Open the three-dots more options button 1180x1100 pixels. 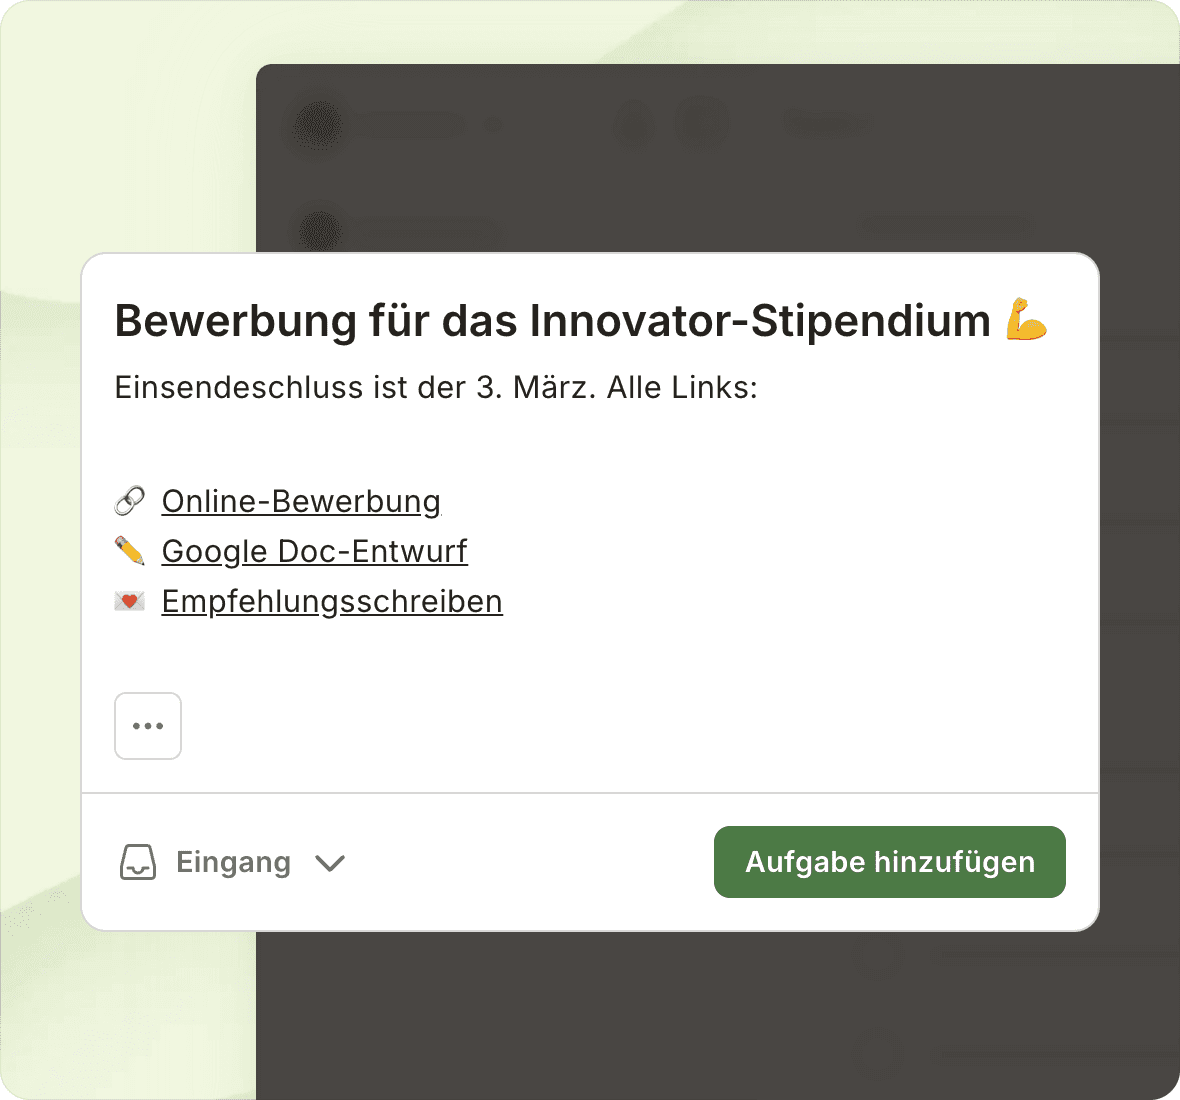coord(148,726)
